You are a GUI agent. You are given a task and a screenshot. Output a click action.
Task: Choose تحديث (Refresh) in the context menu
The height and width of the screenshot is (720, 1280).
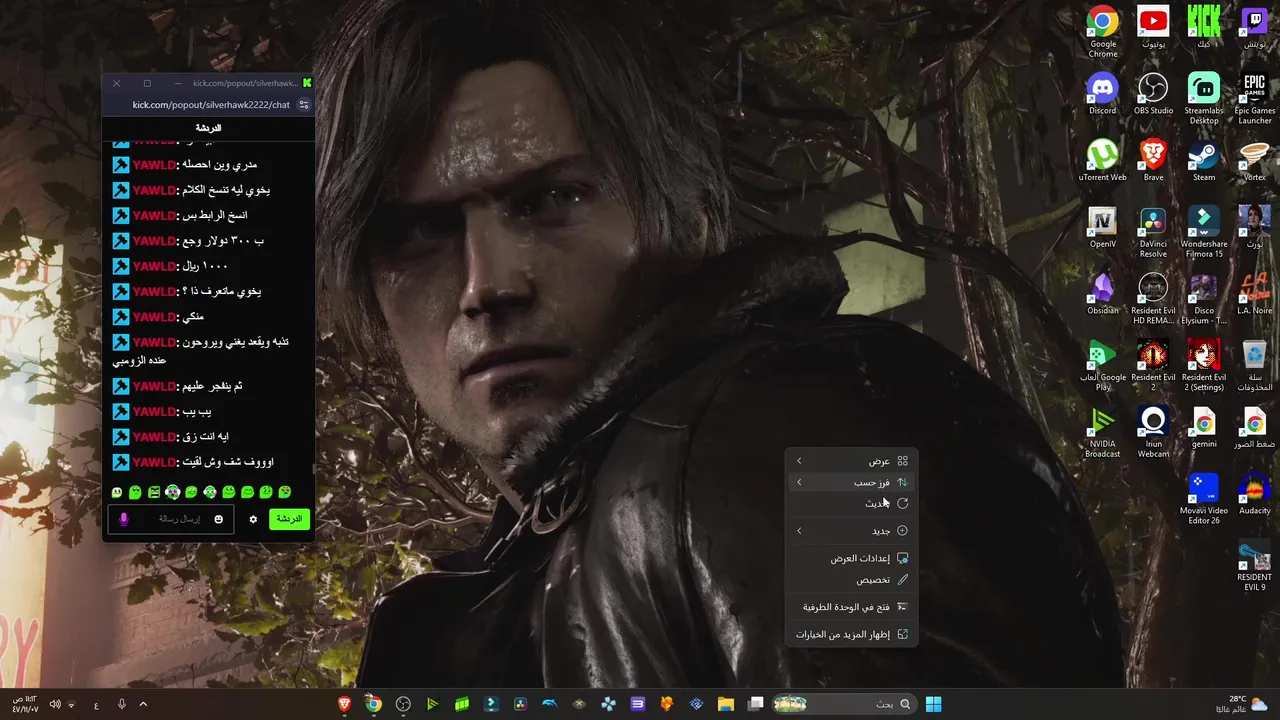click(851, 503)
